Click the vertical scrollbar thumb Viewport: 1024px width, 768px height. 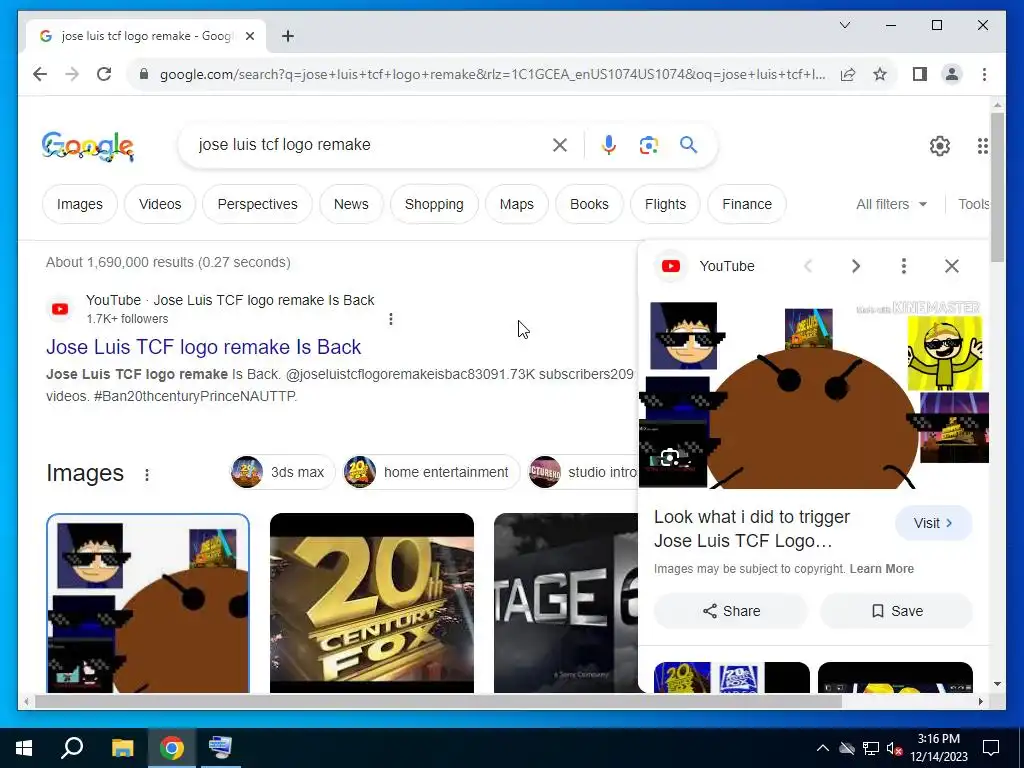coord(997,187)
